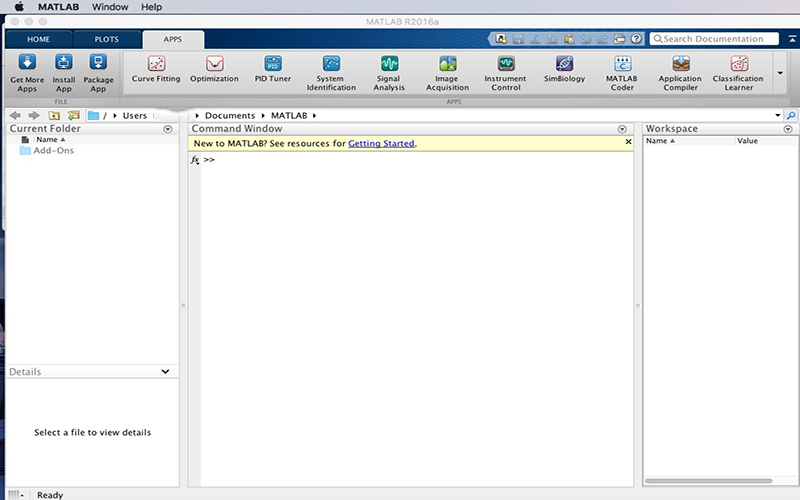Click the fx function browser icon

tap(195, 160)
